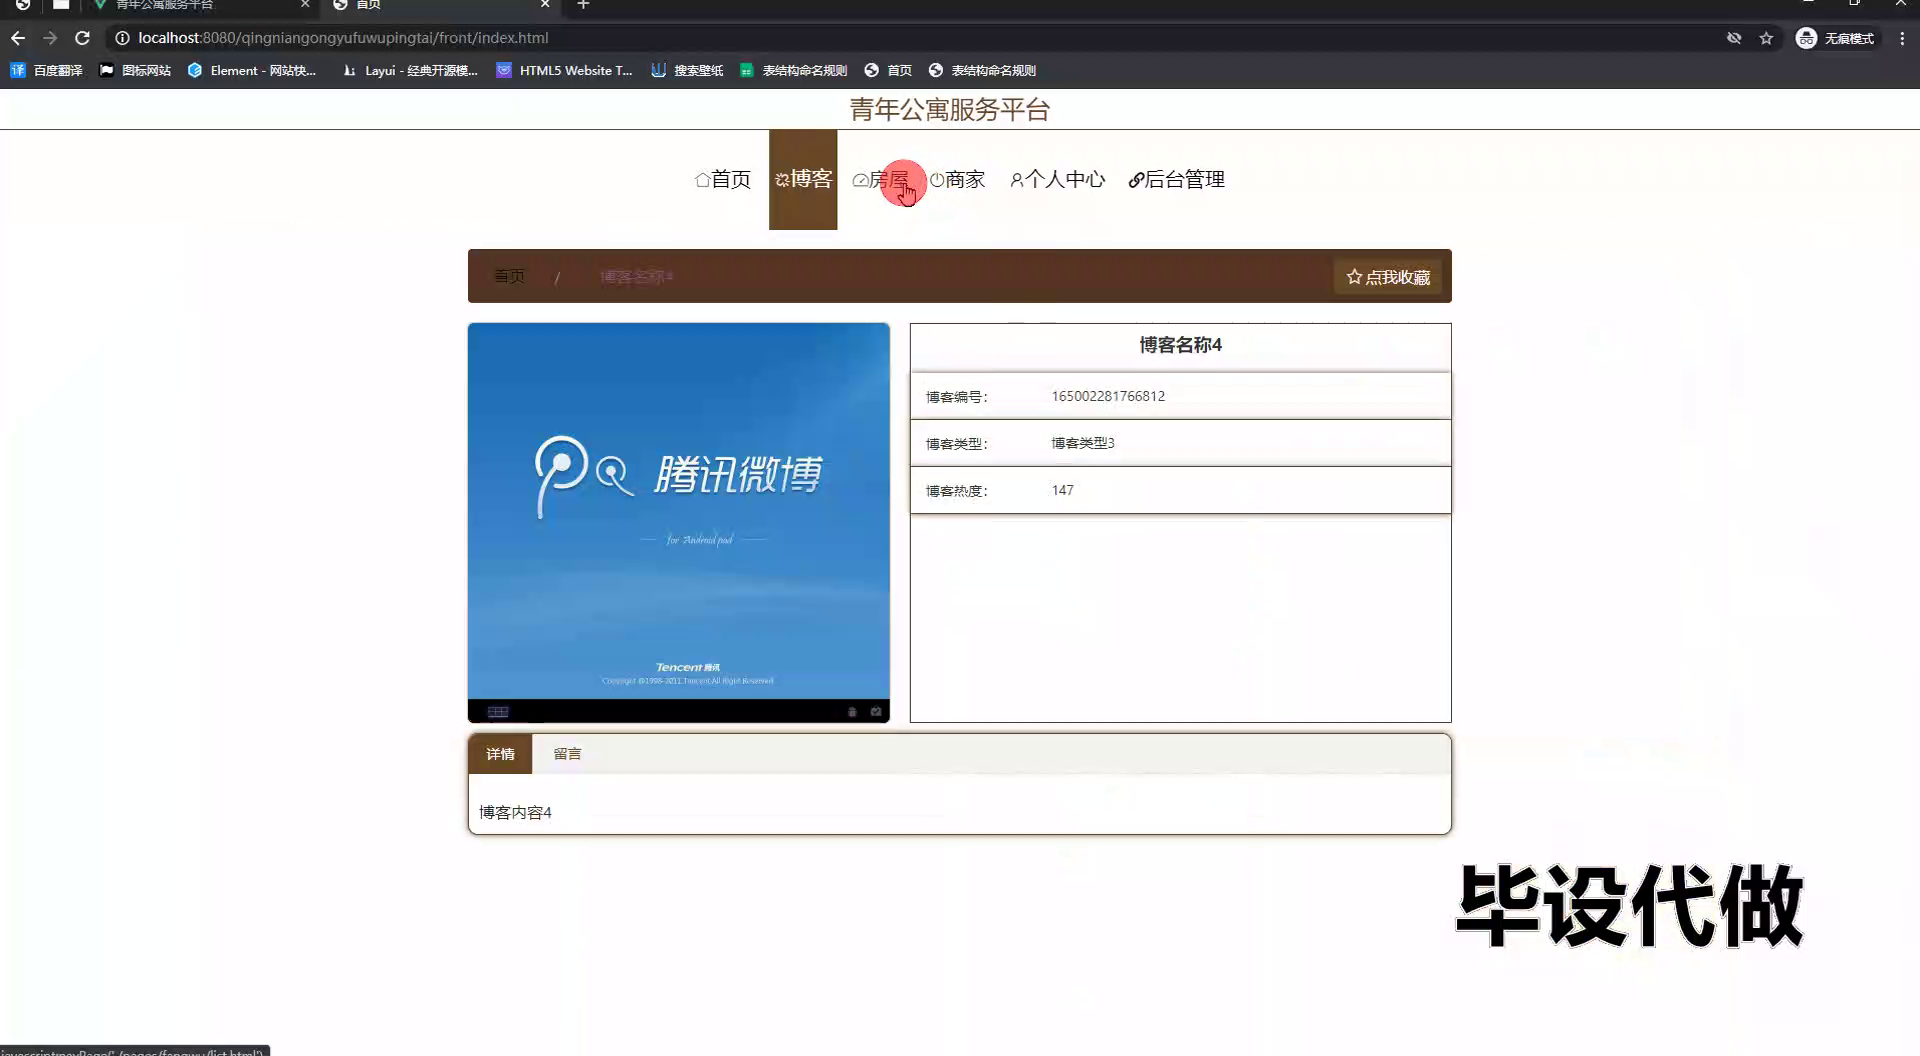Open 个人中心 in the navigation
1920x1056 pixels.
(1057, 180)
